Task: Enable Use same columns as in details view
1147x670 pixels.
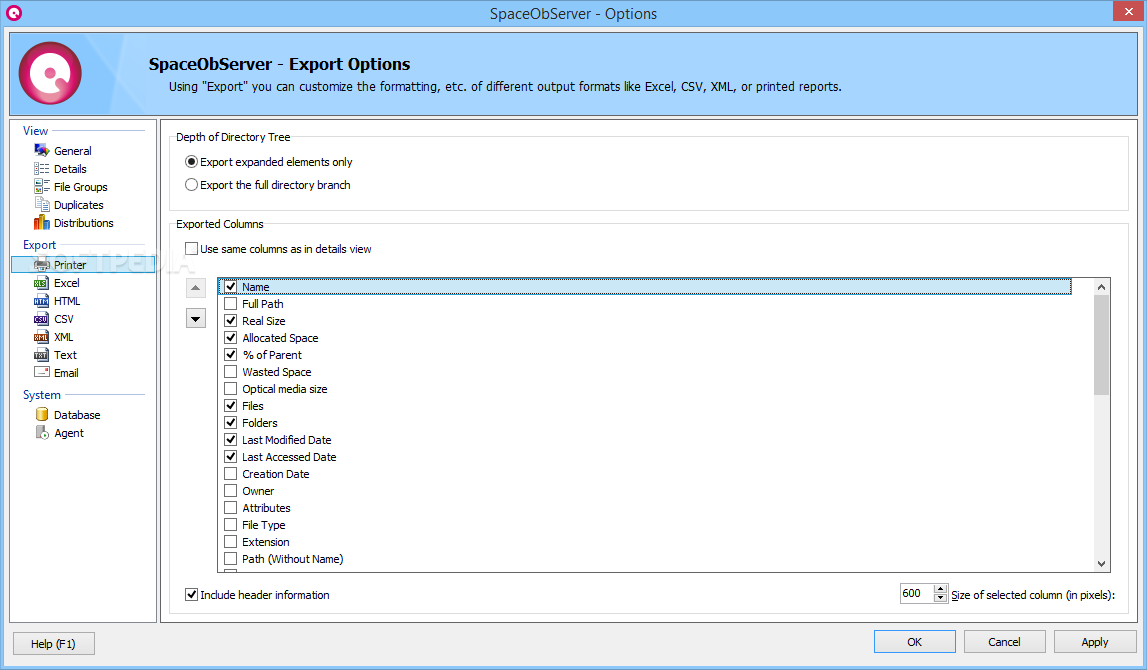Action: (x=192, y=249)
